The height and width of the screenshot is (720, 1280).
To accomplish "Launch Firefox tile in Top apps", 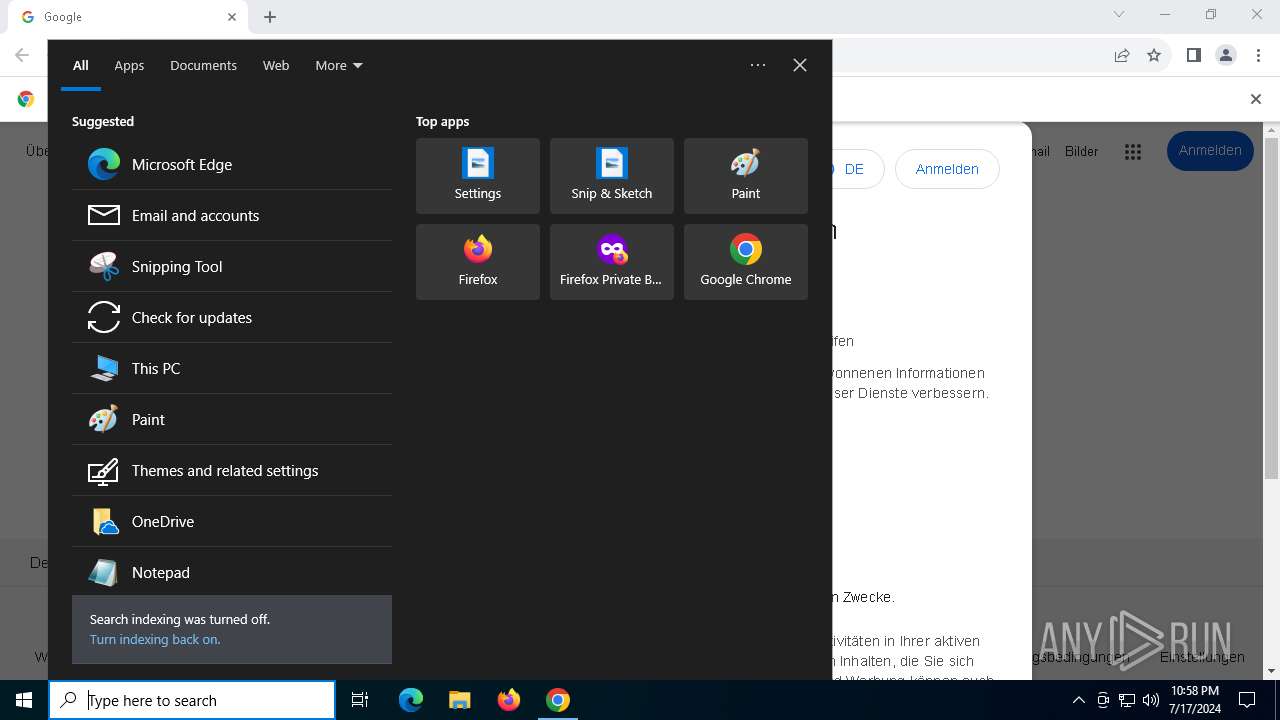I will (478, 262).
